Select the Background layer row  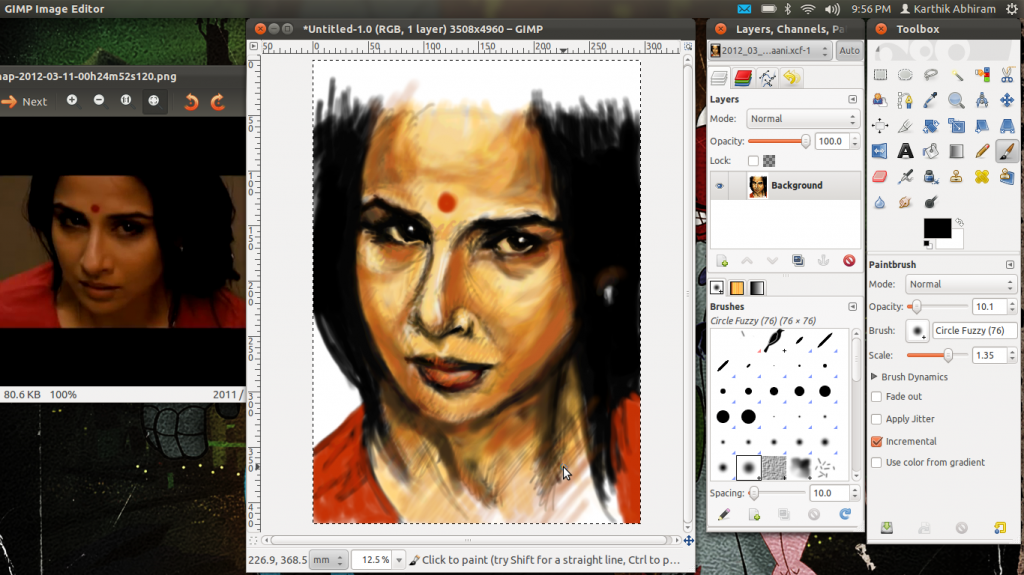point(785,186)
